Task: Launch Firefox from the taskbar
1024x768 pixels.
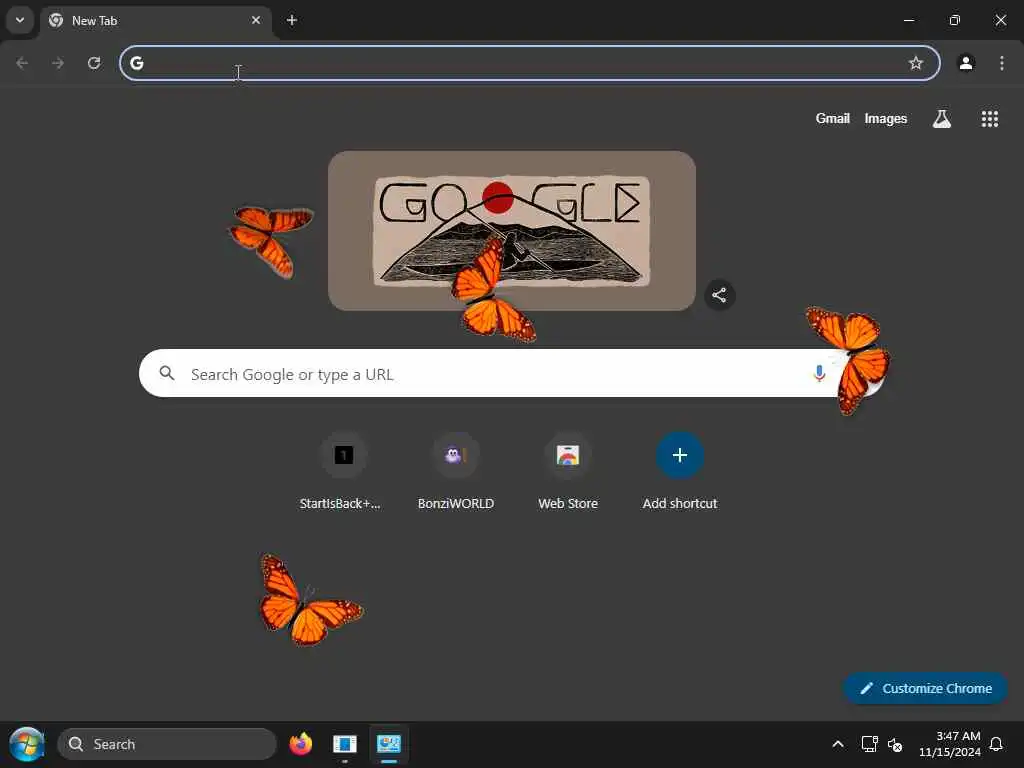Action: [300, 744]
